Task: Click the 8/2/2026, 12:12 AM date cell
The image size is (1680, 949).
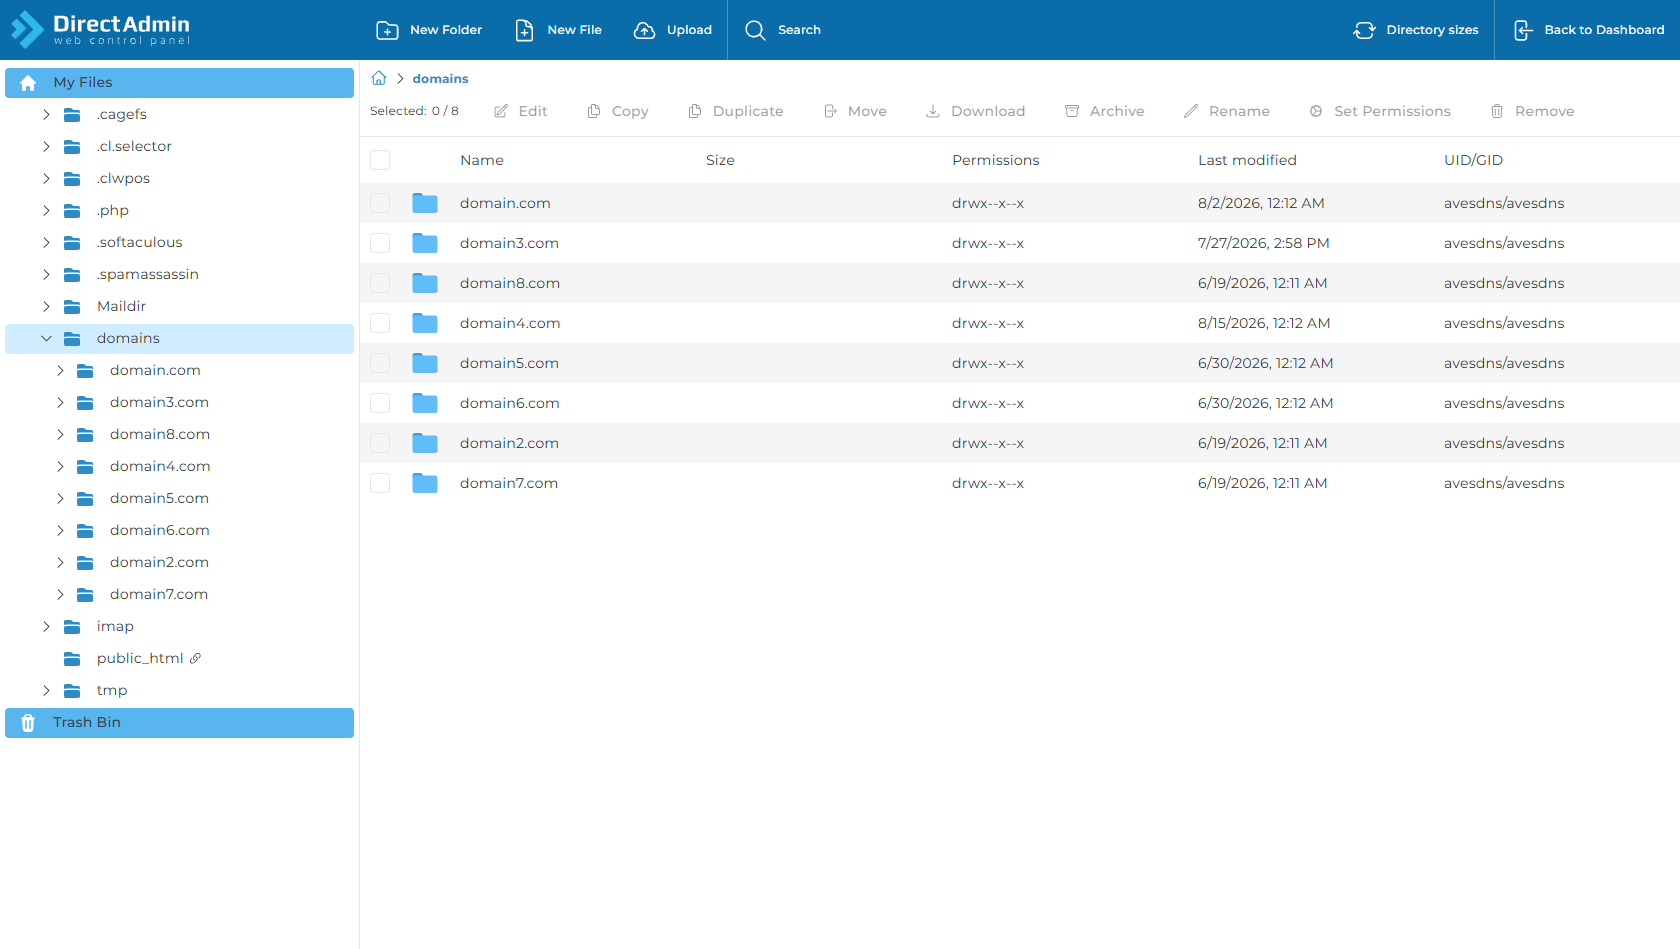Action: coord(1261,203)
